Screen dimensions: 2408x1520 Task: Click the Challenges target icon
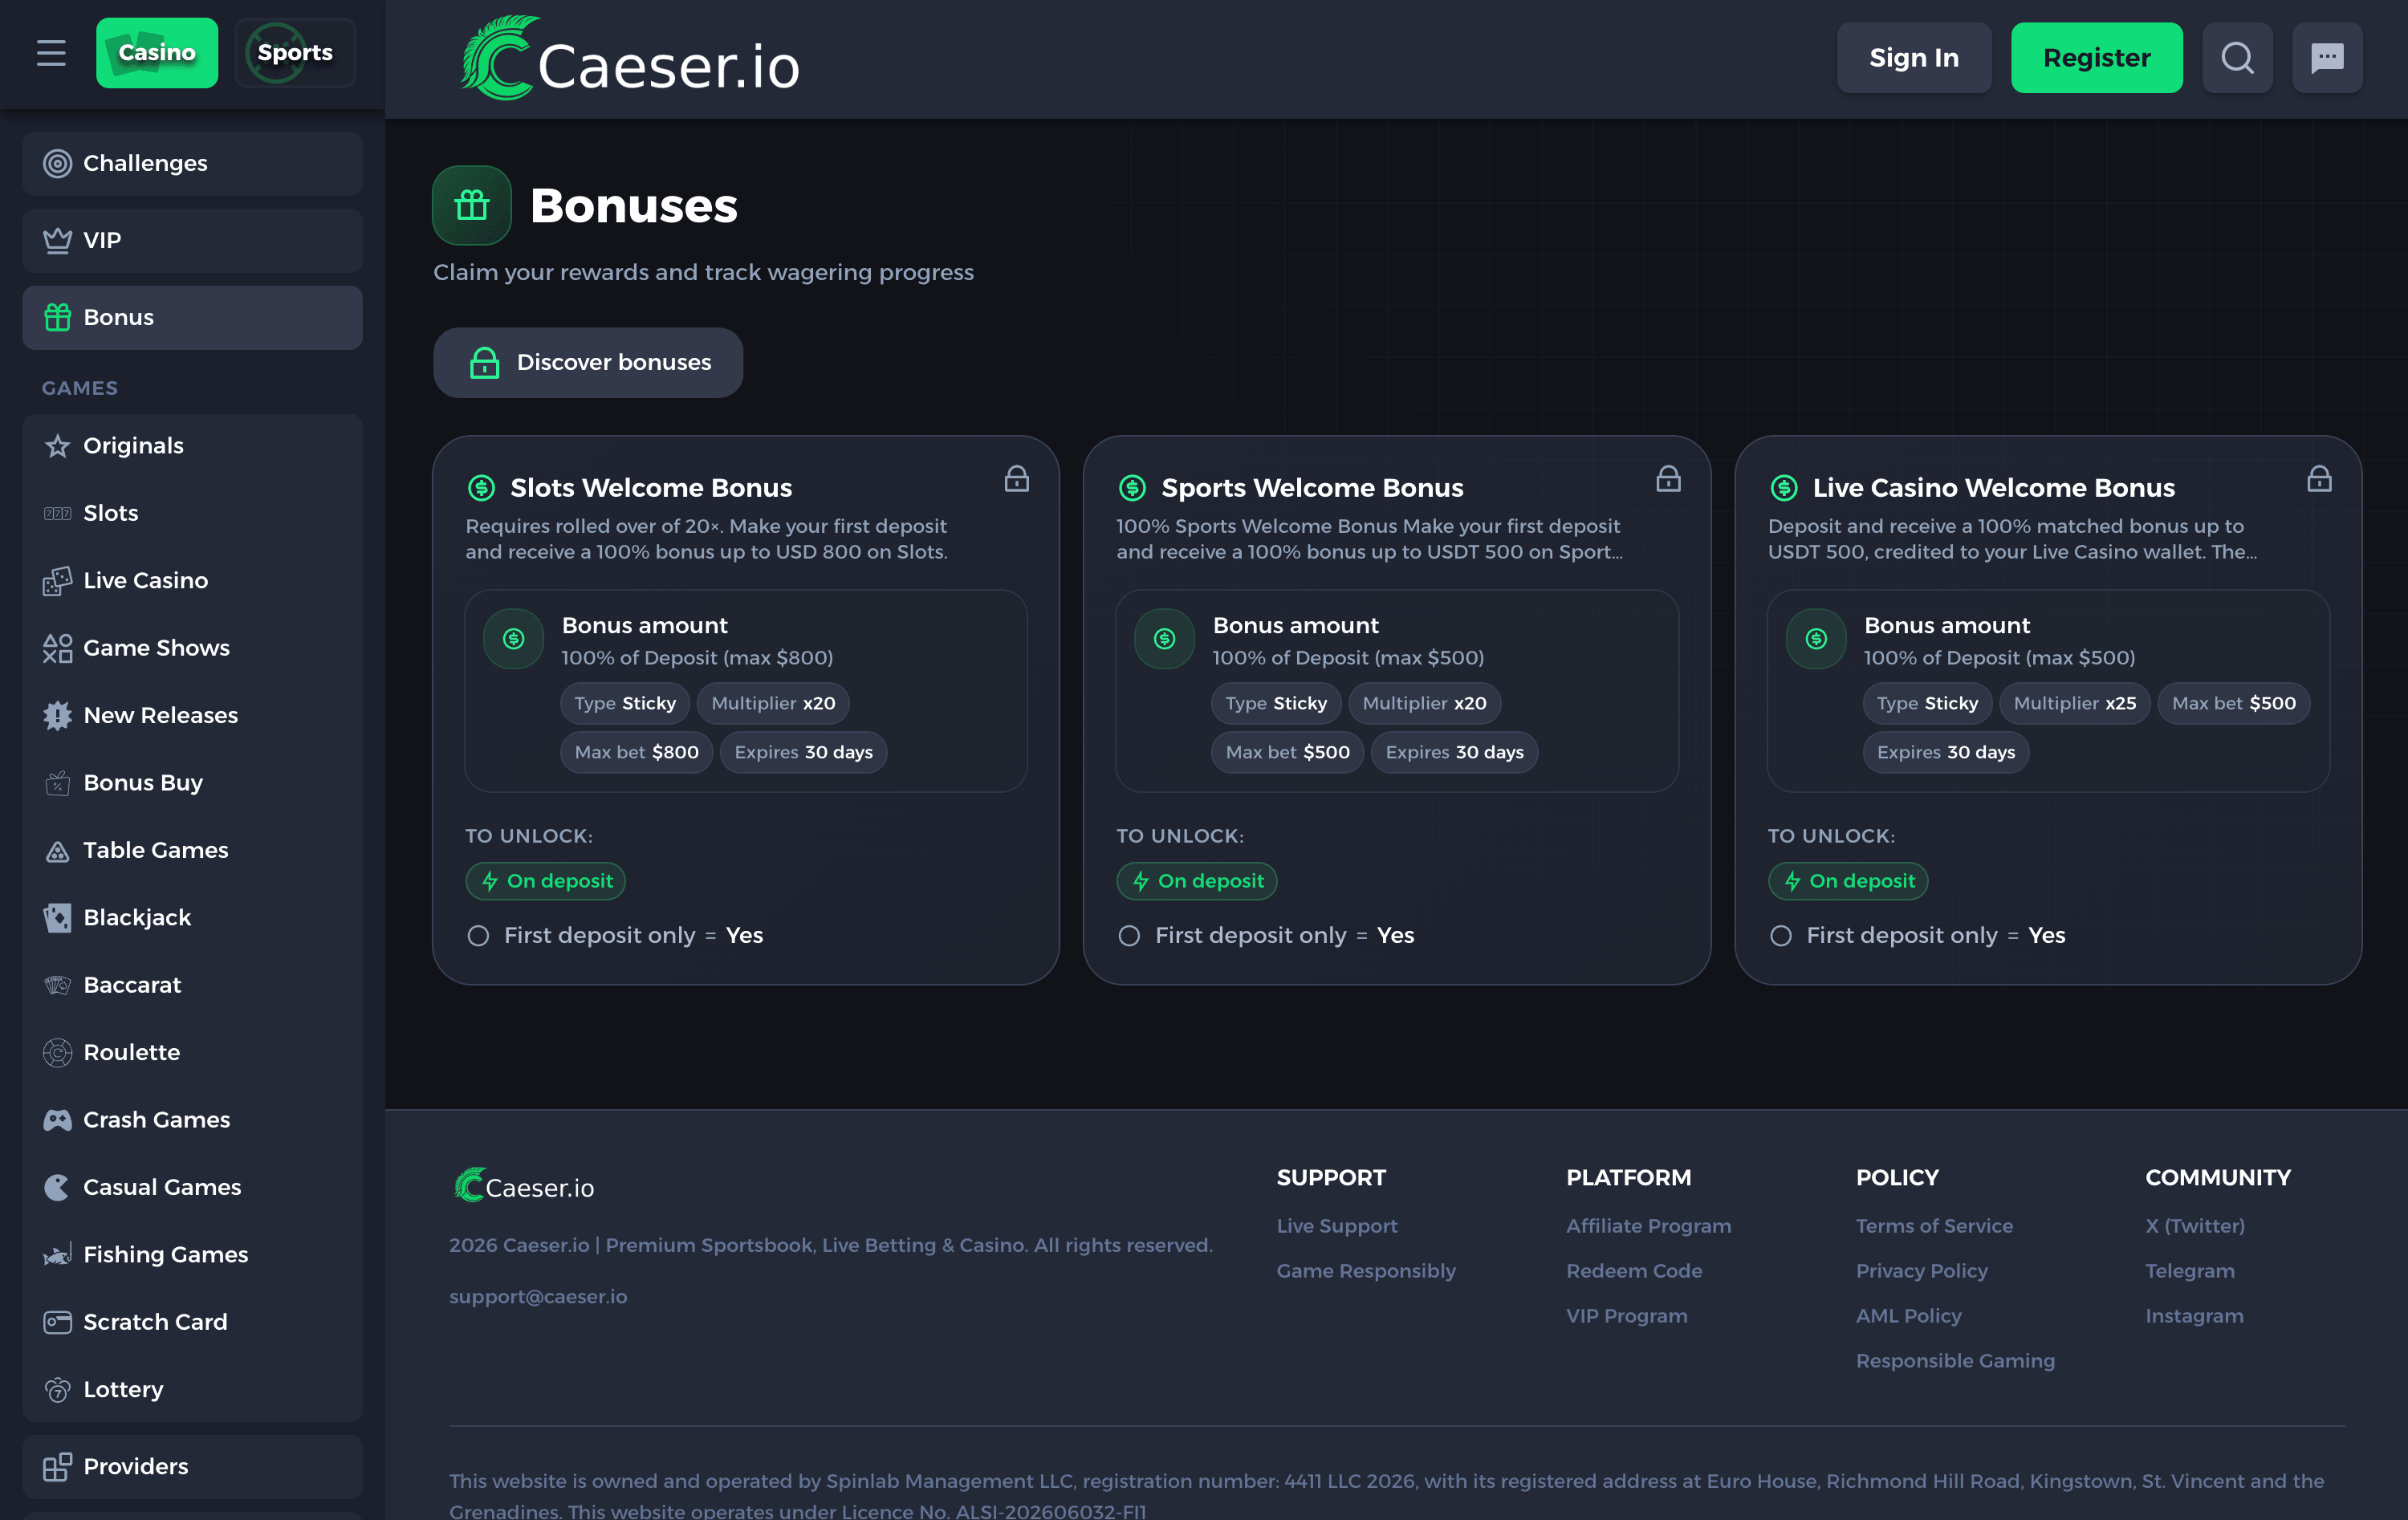tap(57, 163)
